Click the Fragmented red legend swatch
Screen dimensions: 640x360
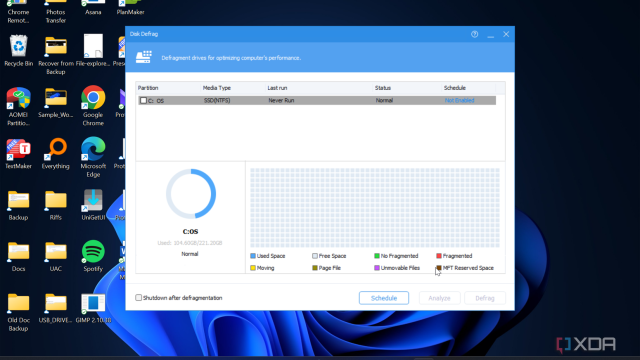[x=439, y=256]
